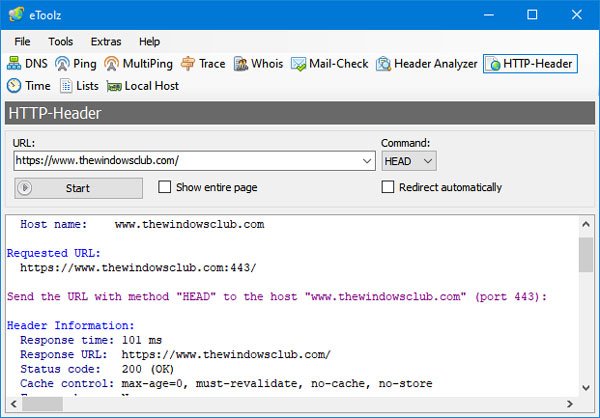Select the HTTP-Header tool
The width and height of the screenshot is (600, 418).
pyautogui.click(x=530, y=64)
